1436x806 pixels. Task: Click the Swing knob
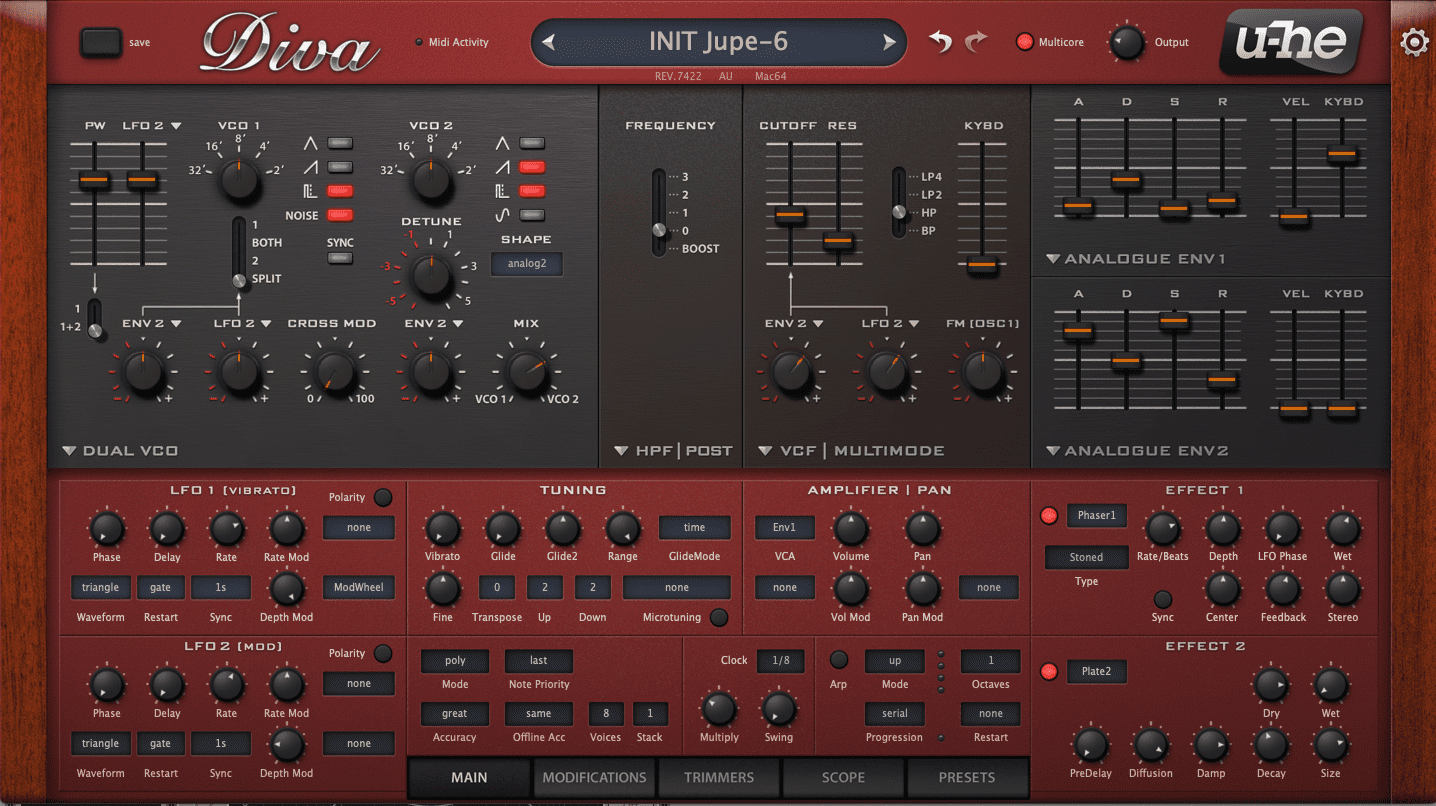(778, 710)
